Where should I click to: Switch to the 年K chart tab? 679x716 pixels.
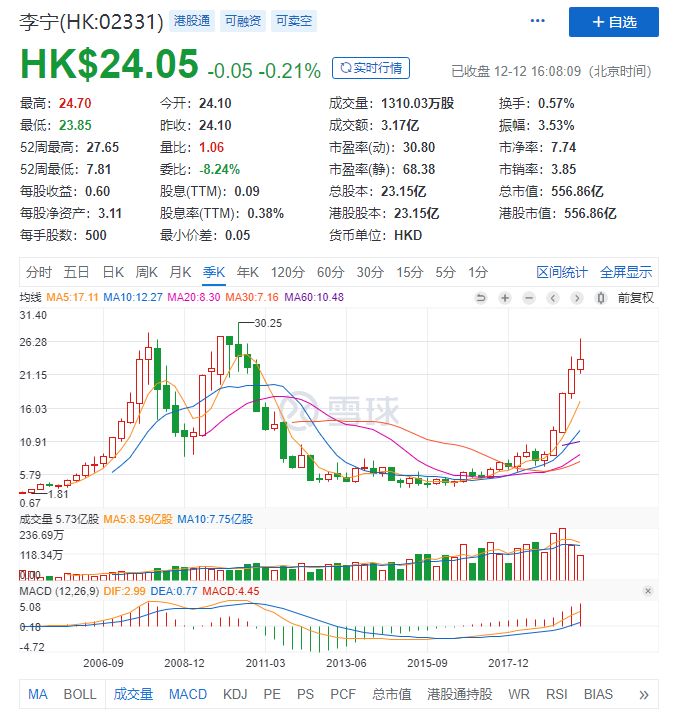[x=247, y=272]
